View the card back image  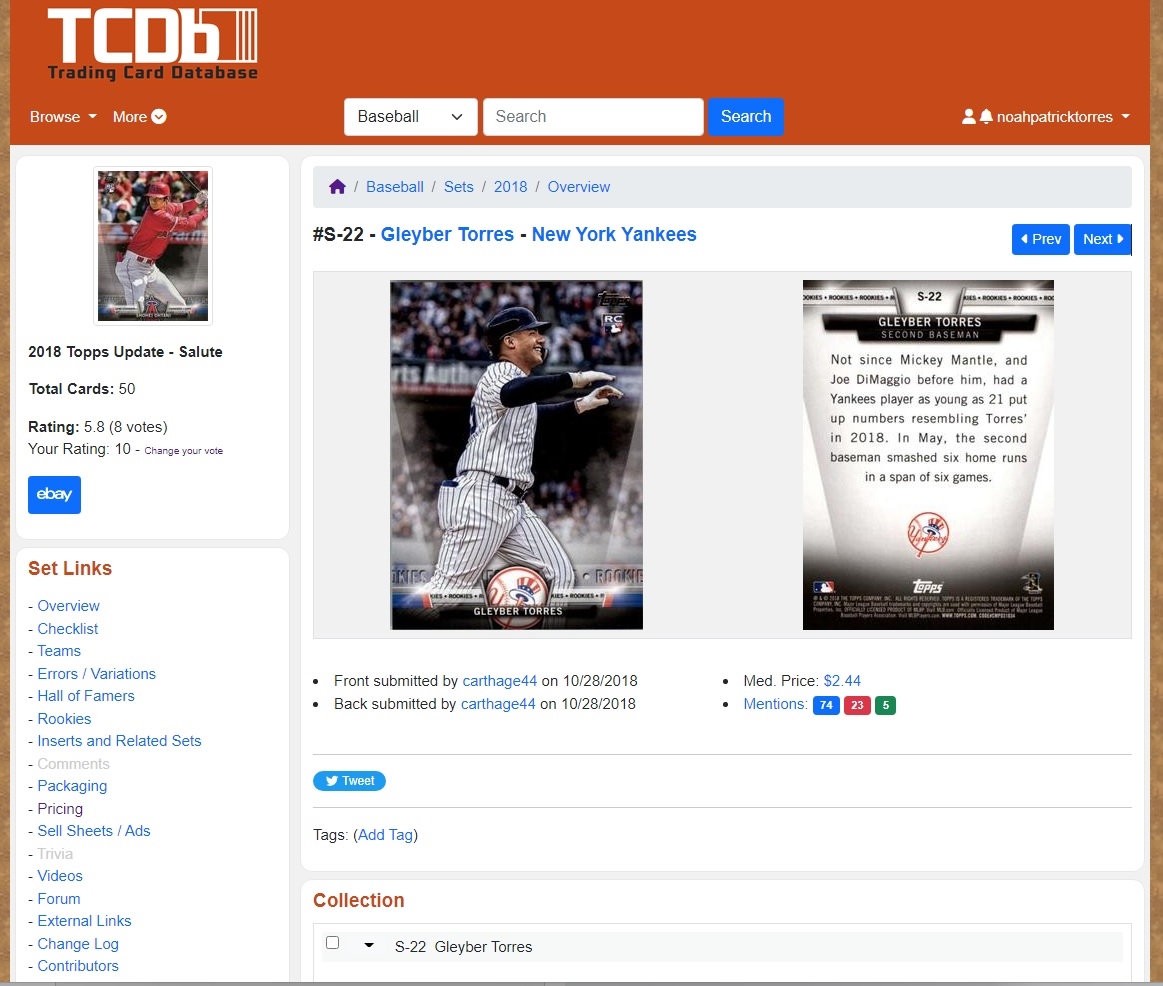(x=928, y=455)
